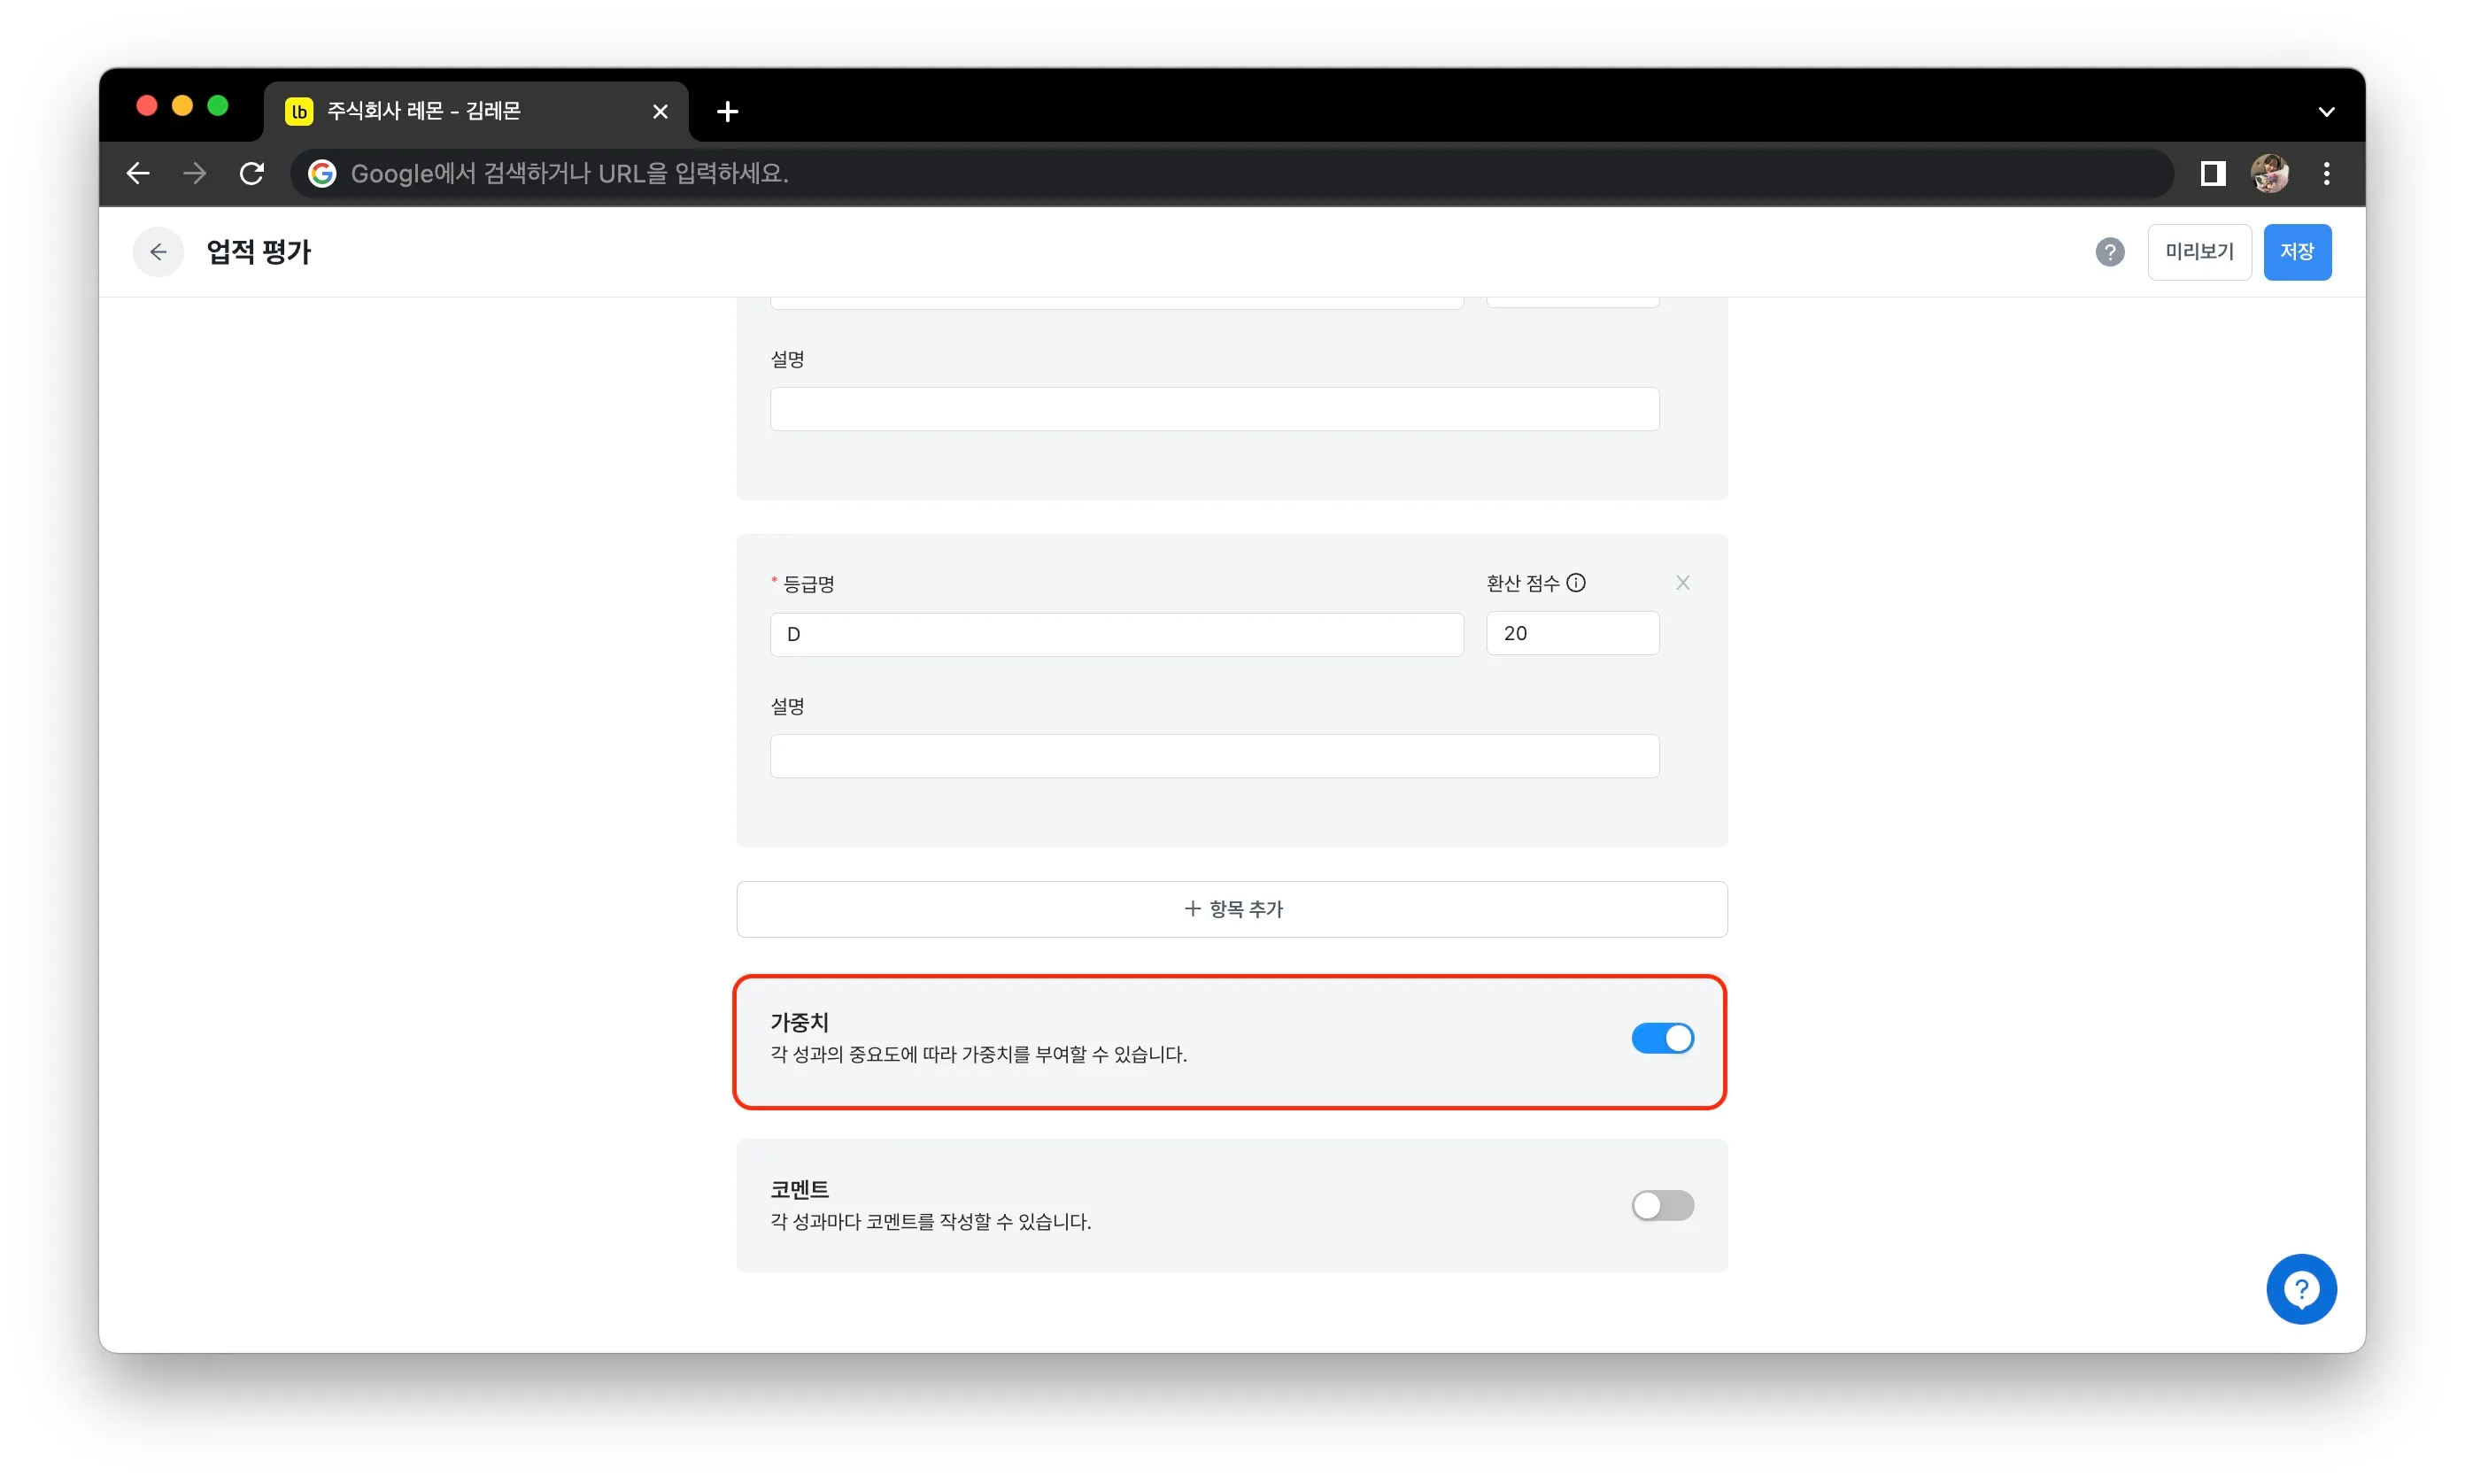2465x1484 pixels.
Task: Remove the D grade item with X
Action: click(1682, 583)
